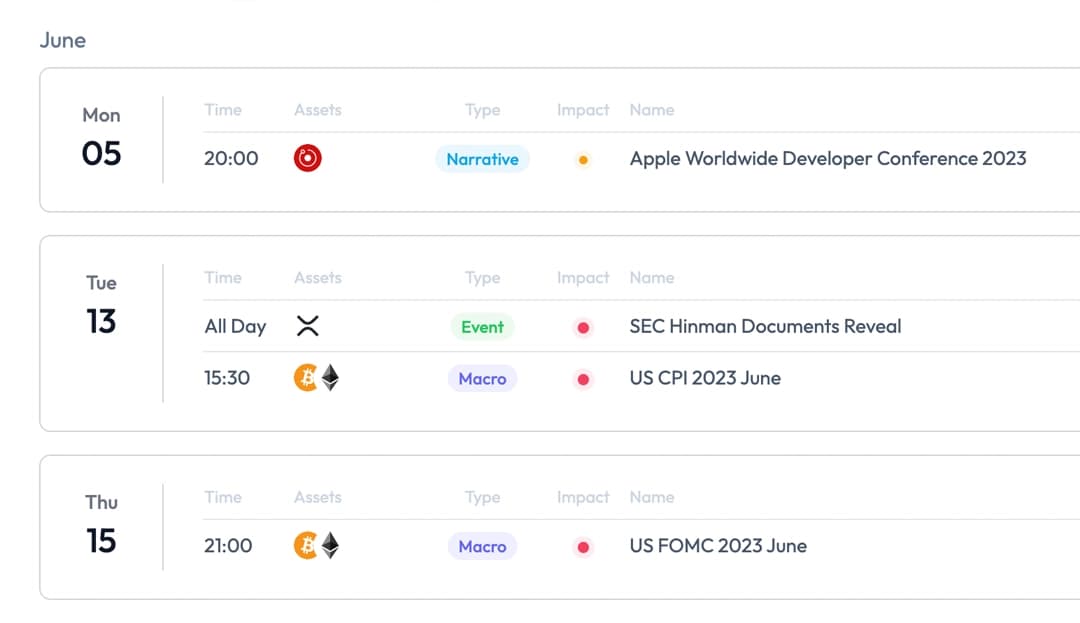Click orange impact dot for Apple conference

(x=583, y=160)
